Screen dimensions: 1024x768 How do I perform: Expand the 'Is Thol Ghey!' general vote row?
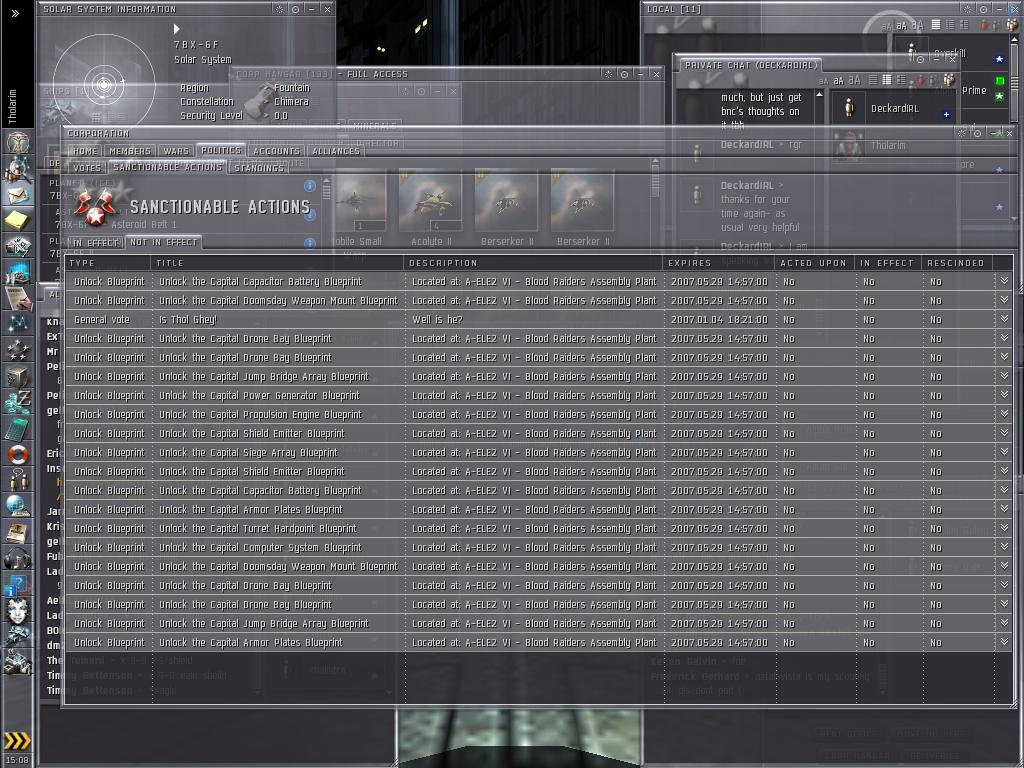[1004, 319]
